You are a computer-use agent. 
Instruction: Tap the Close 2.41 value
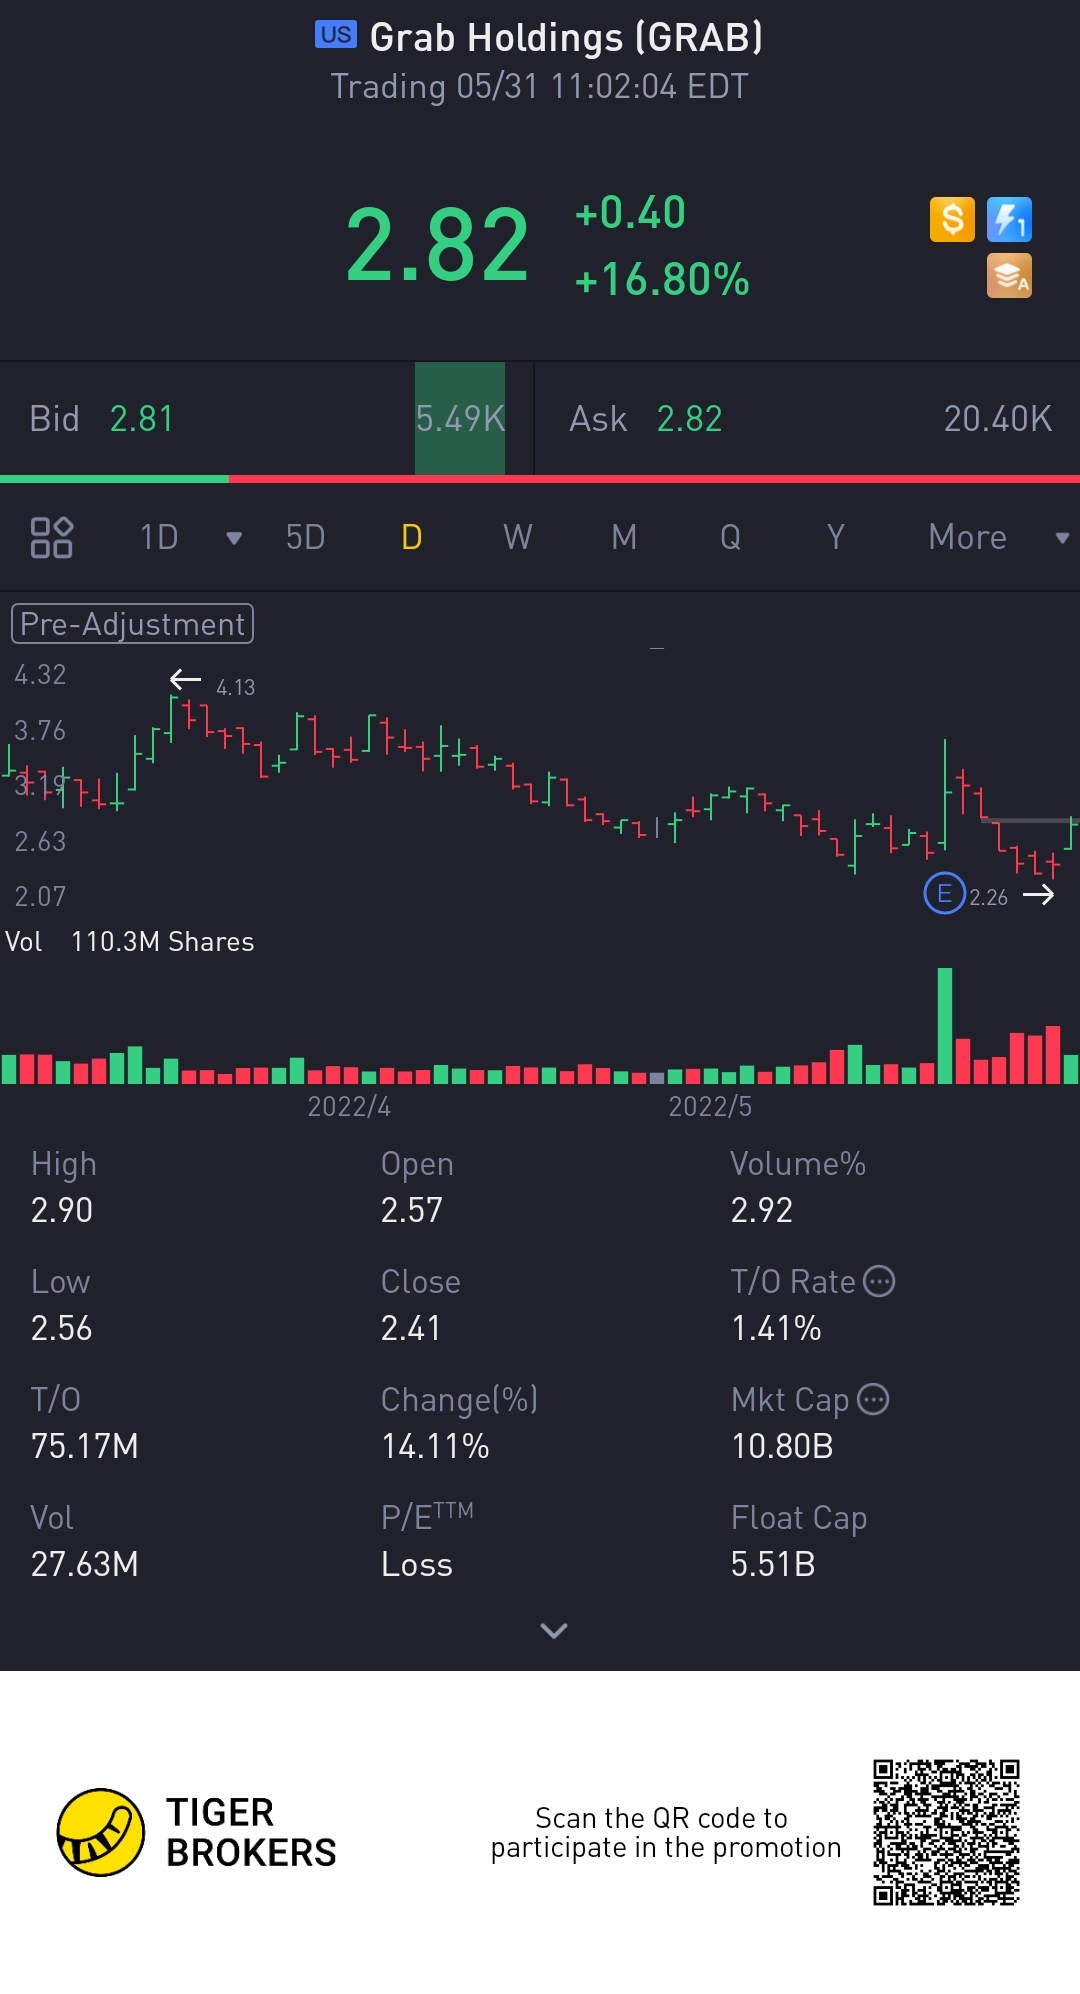point(410,1328)
